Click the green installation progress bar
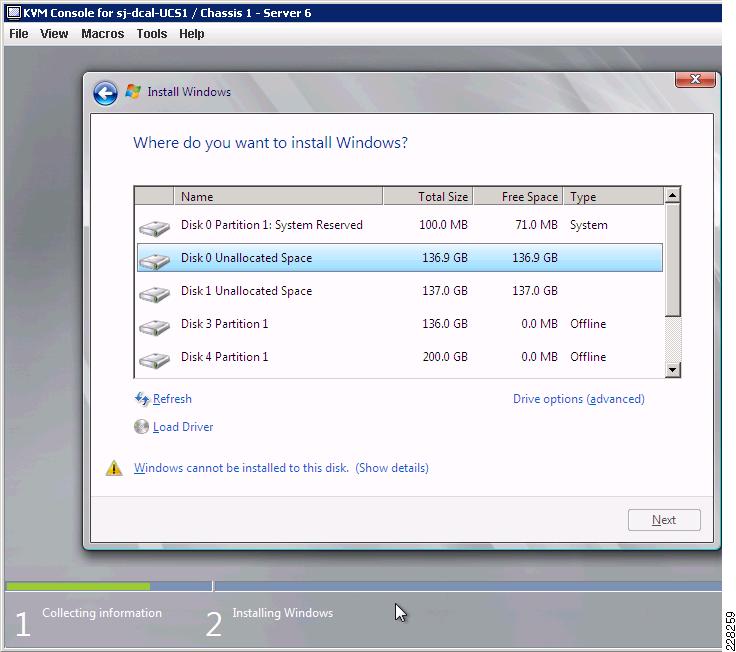736x652 pixels. click(78, 586)
